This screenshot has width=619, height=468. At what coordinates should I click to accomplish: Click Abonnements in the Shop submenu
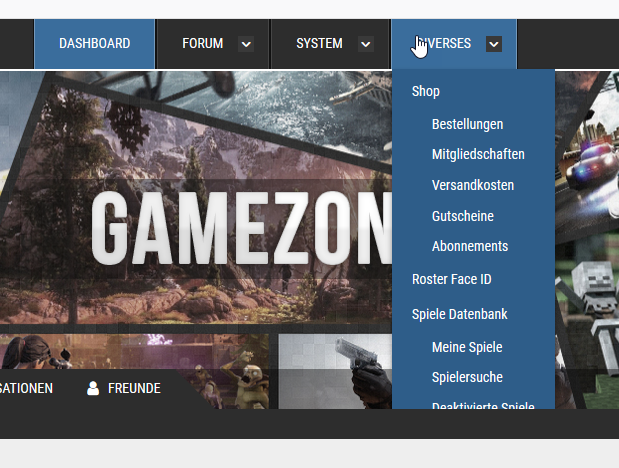[470, 246]
